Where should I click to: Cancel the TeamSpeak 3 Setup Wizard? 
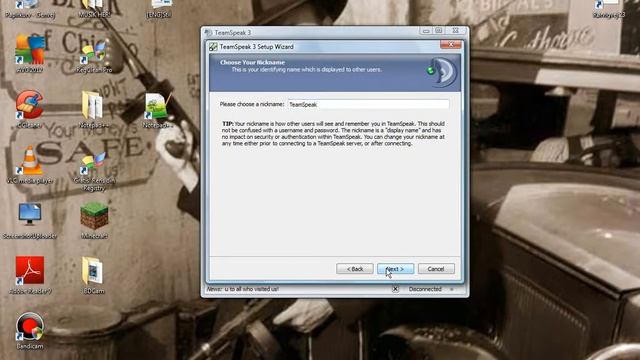(436, 269)
